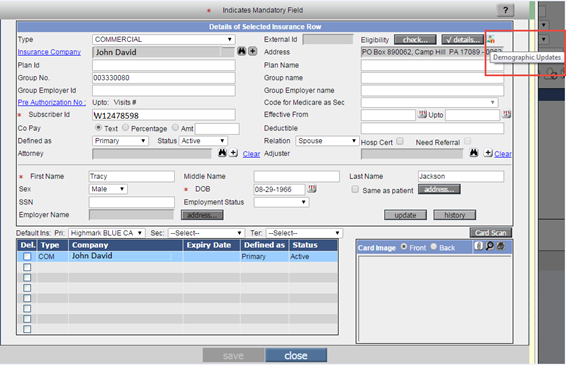This screenshot has width=566, height=365.
Task: Open Sec default insurance dropdown
Action: coord(206,233)
